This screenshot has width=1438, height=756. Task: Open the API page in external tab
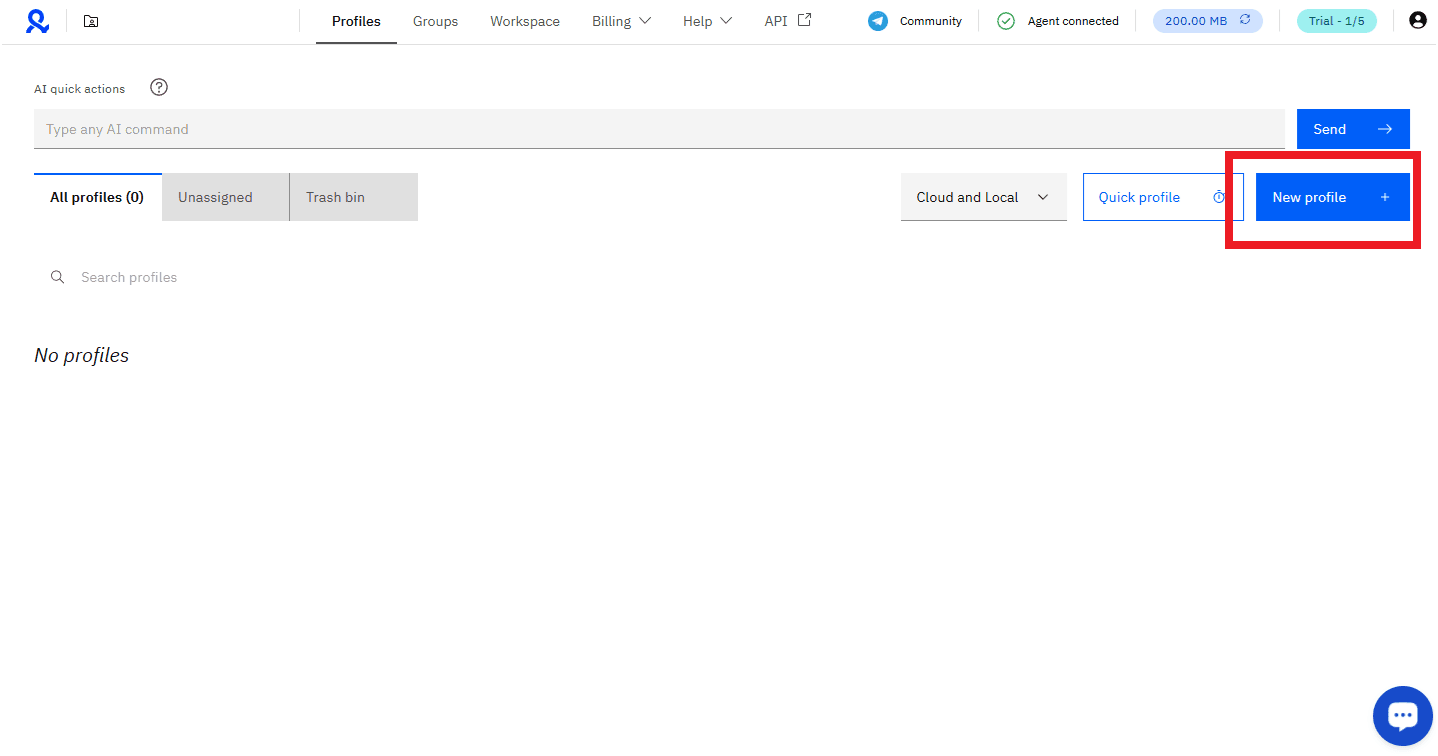[x=786, y=20]
